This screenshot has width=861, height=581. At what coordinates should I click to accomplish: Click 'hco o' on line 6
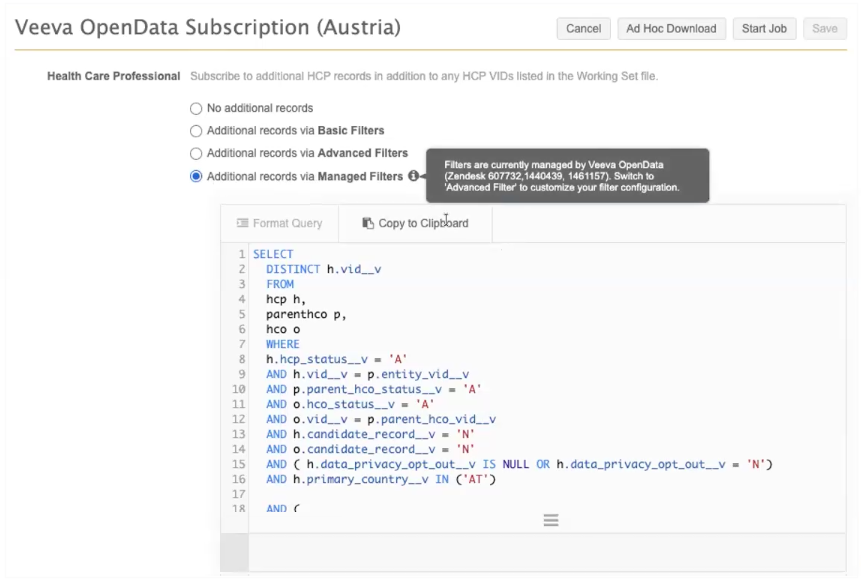pos(283,329)
